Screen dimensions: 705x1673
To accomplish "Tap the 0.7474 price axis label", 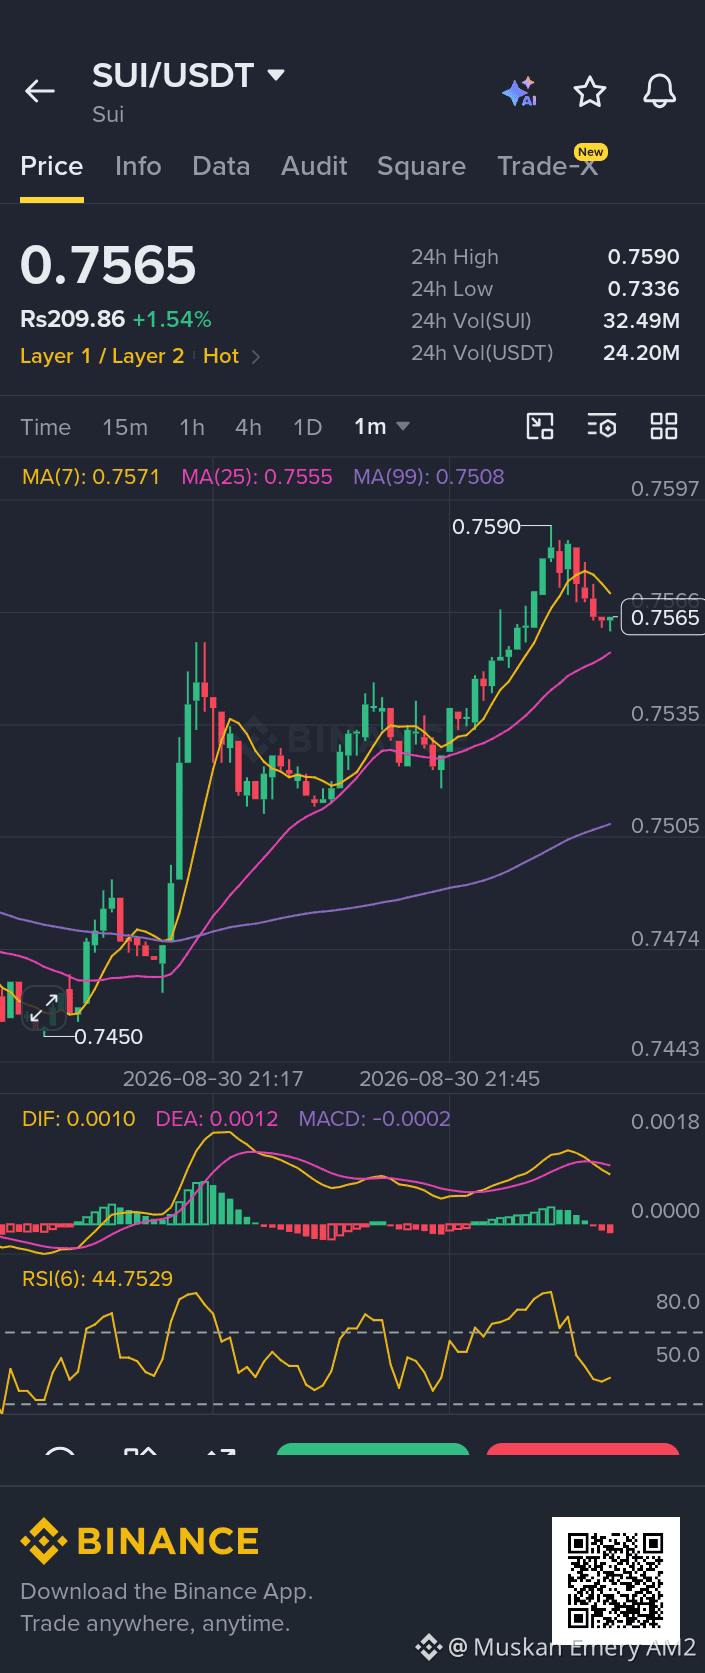I will coord(665,939).
